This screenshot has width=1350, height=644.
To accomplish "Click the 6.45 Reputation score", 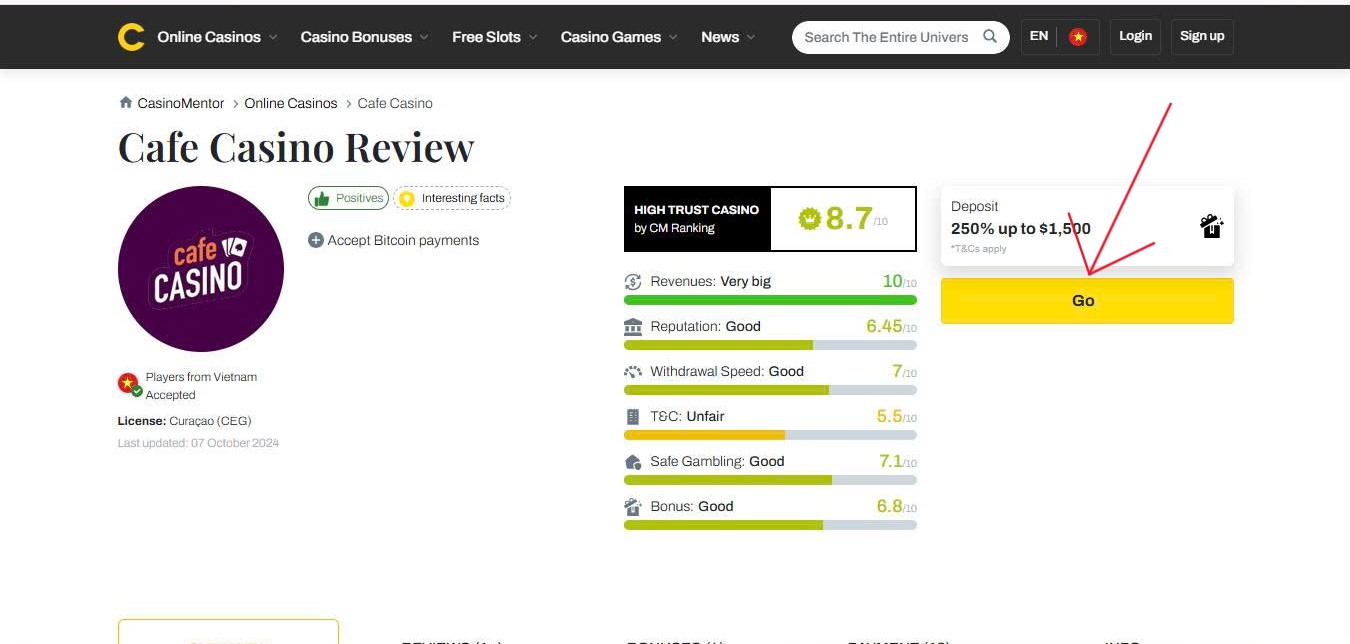I will [891, 326].
